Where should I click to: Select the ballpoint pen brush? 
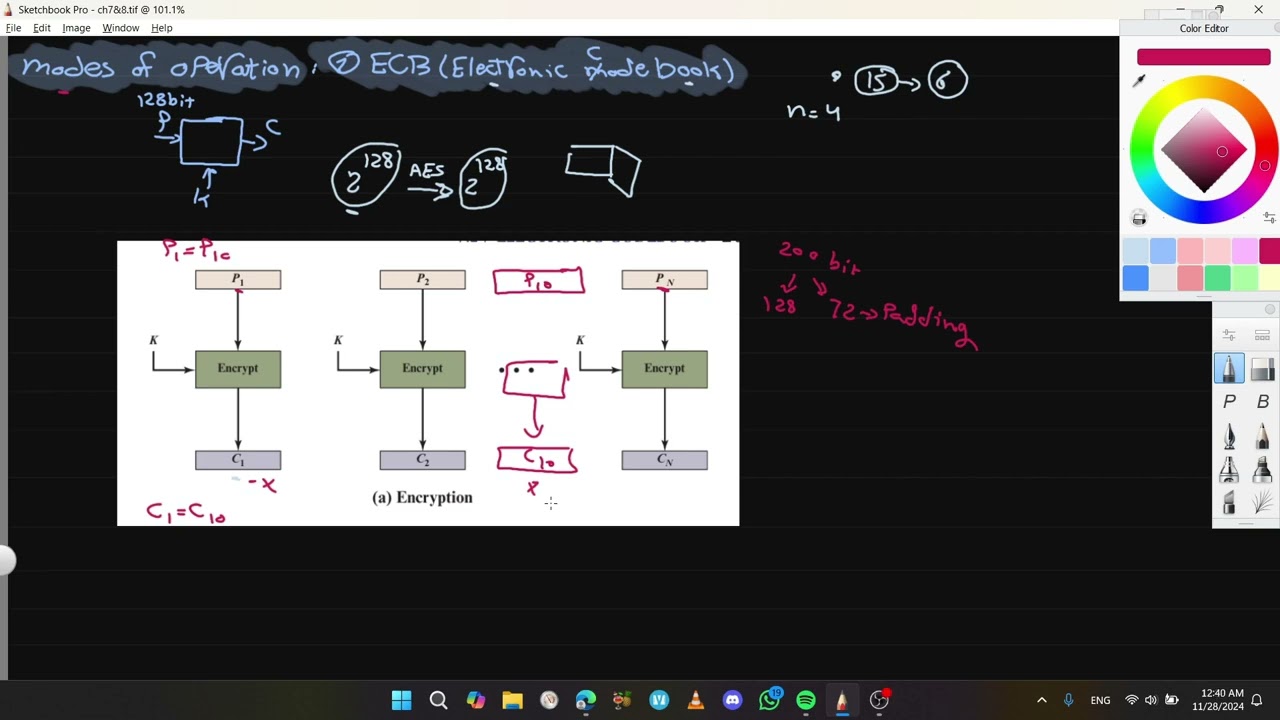(x=1229, y=368)
